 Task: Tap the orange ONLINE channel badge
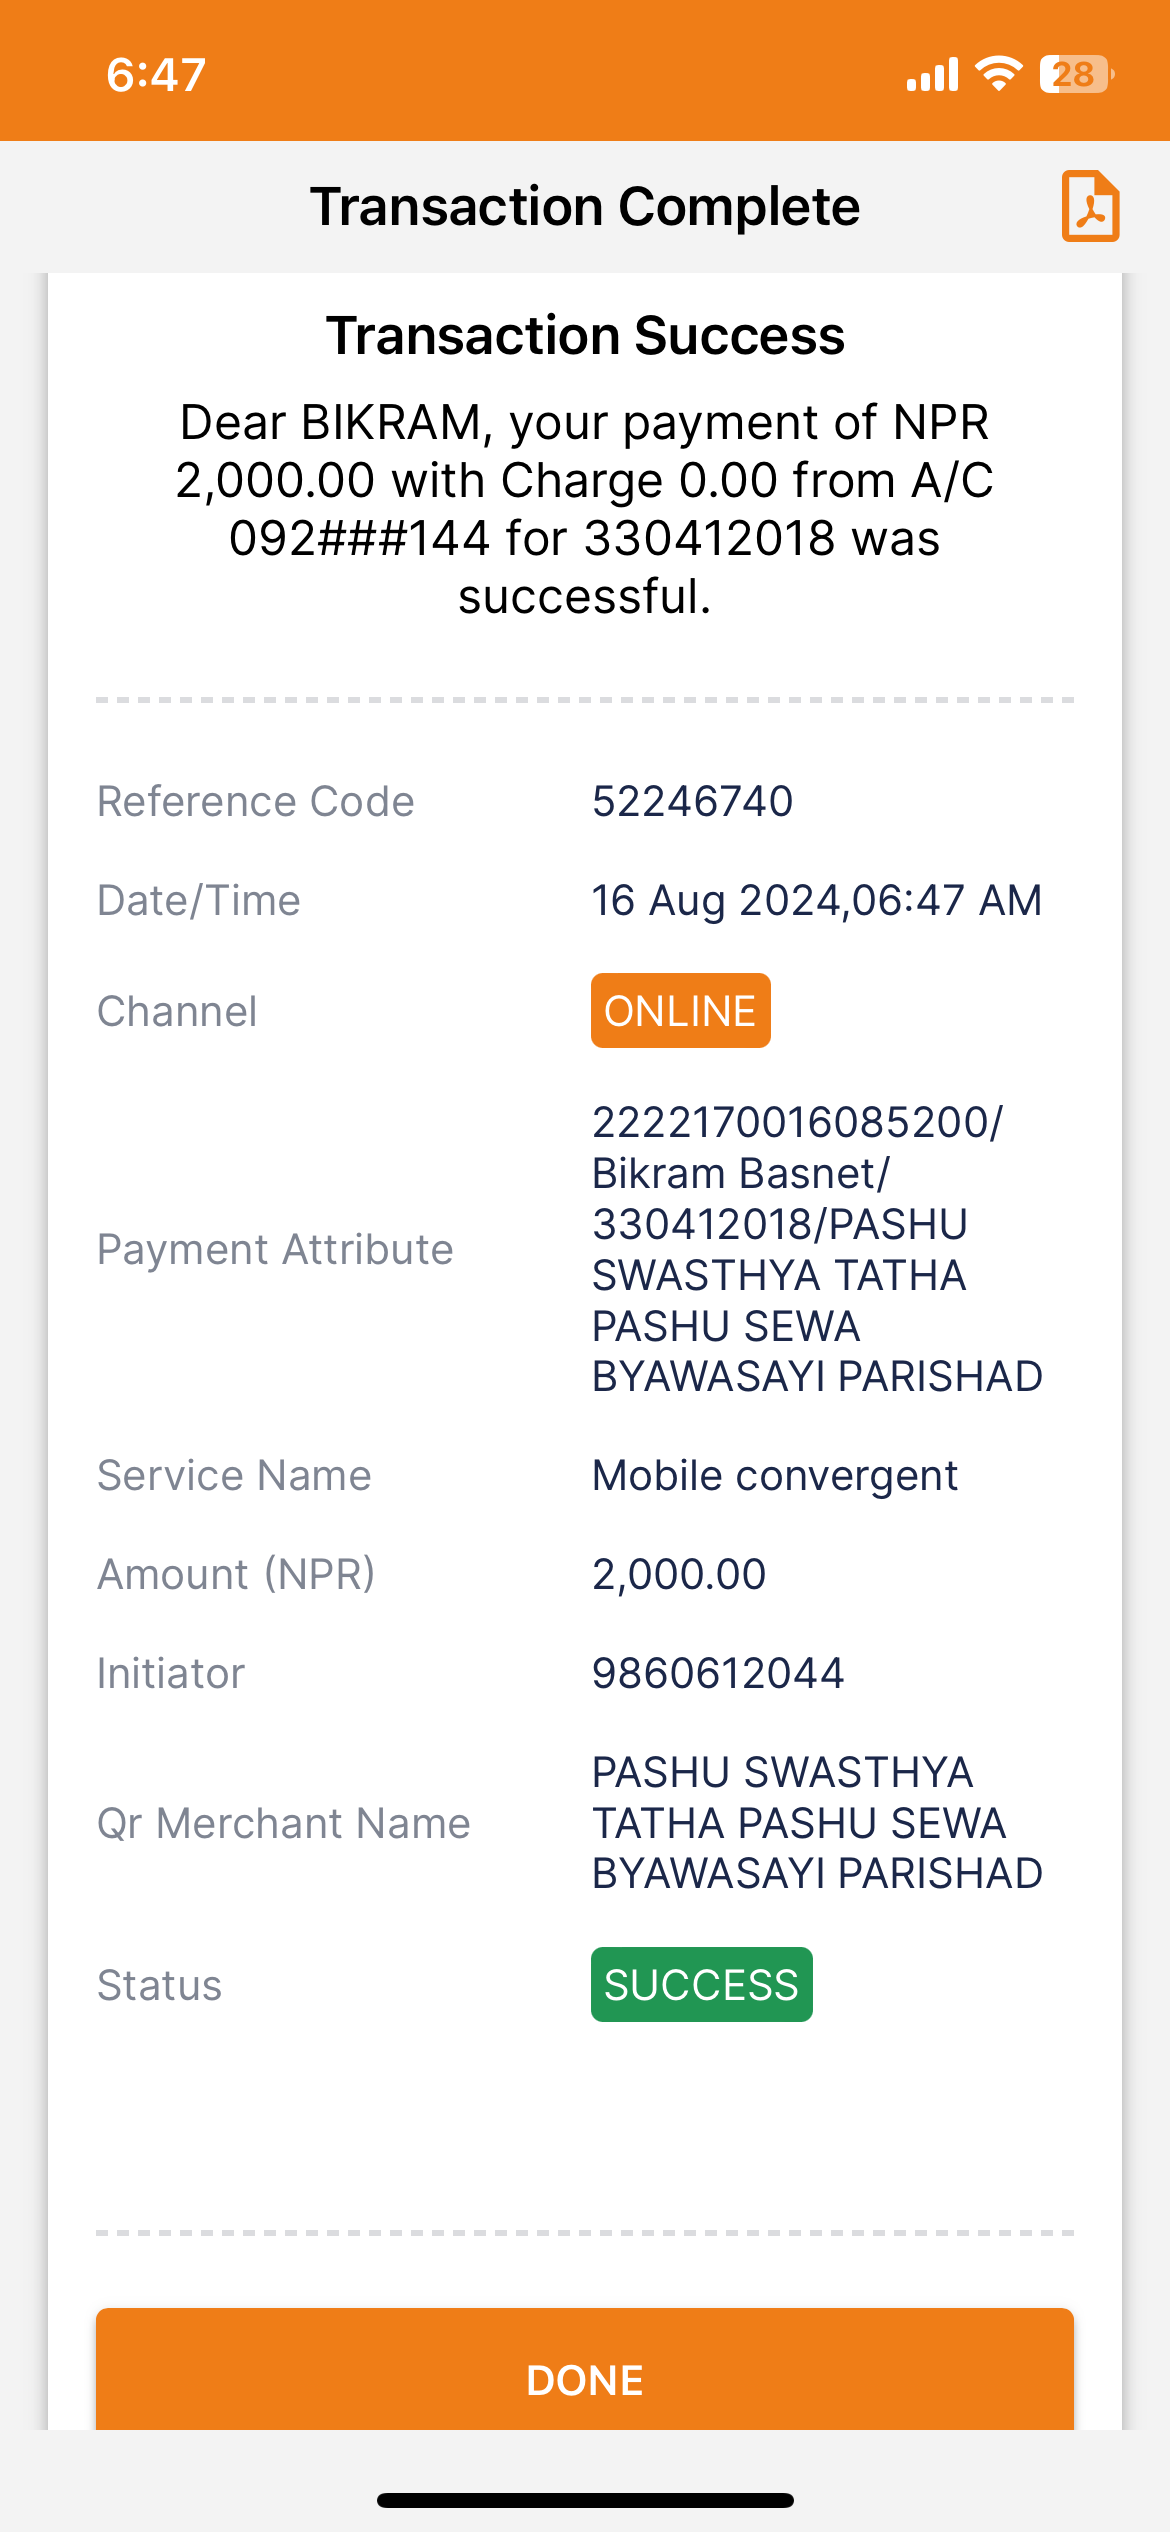tap(680, 1010)
